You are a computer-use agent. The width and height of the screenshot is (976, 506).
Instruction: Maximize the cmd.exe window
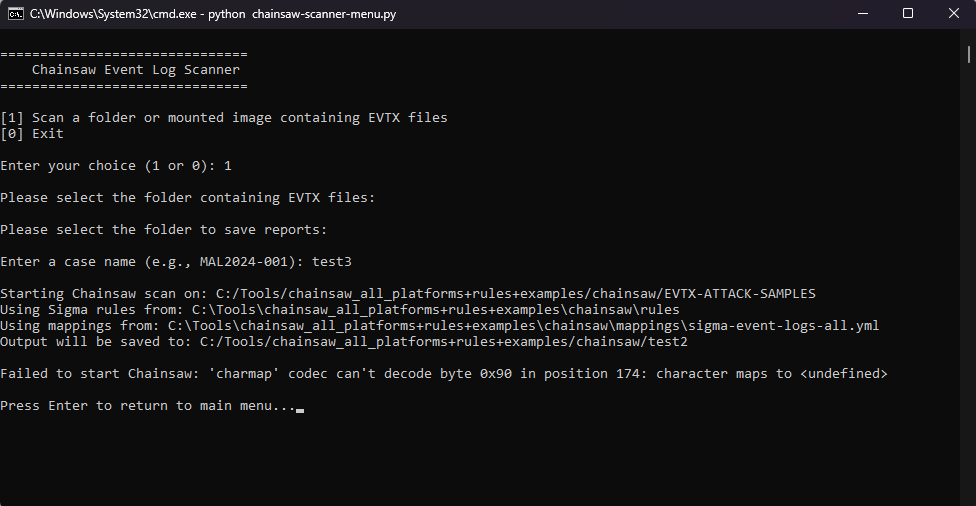(x=908, y=14)
